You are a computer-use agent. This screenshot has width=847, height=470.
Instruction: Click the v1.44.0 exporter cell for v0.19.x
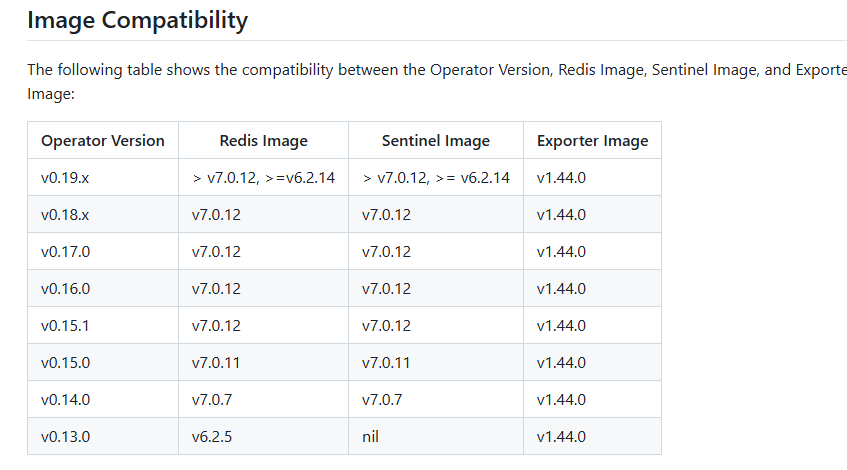click(593, 177)
